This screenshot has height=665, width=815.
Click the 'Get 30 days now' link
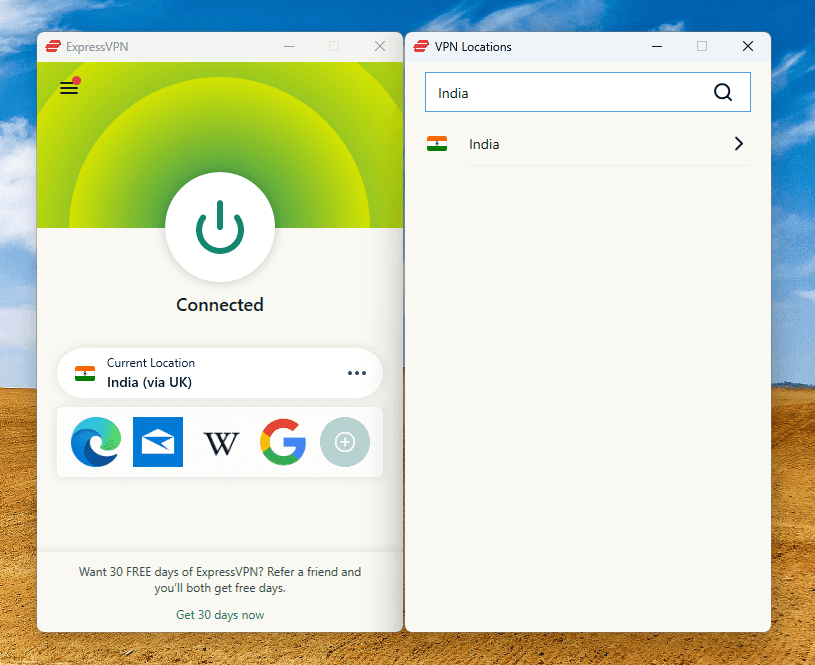(220, 615)
